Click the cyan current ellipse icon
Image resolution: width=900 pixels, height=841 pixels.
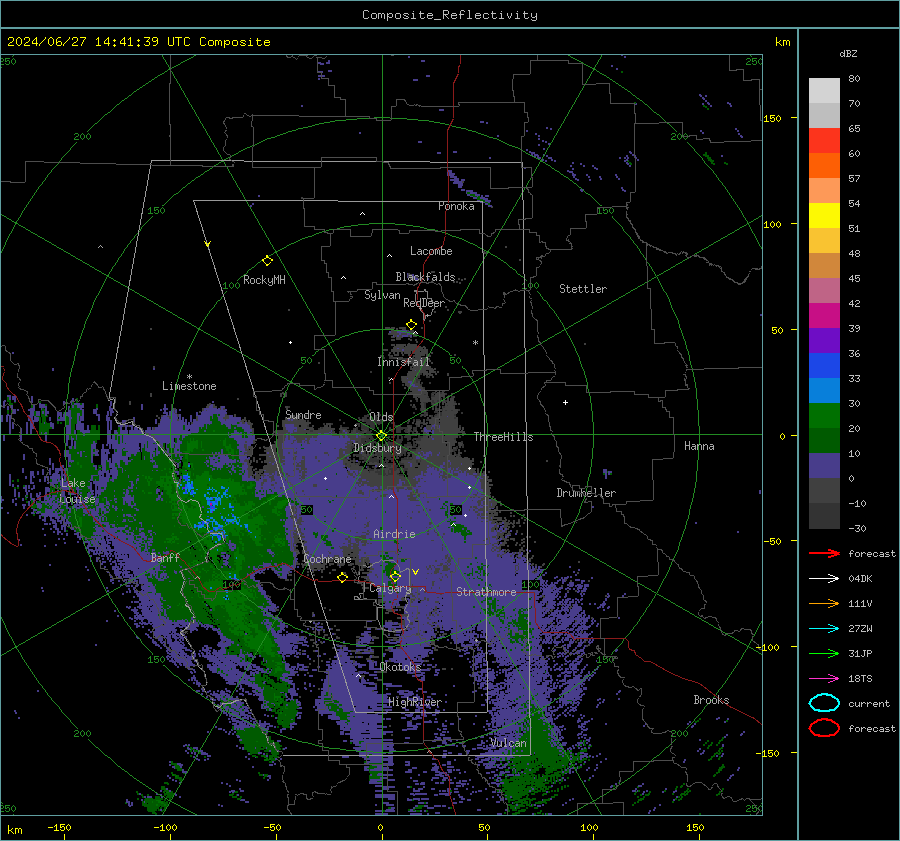824,703
